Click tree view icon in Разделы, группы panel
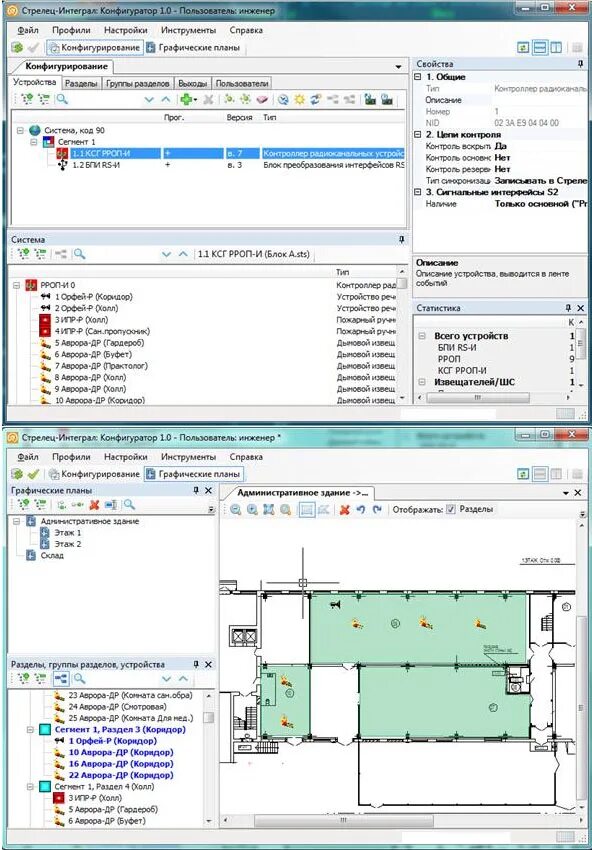This screenshot has height=850, width=592. tap(61, 678)
